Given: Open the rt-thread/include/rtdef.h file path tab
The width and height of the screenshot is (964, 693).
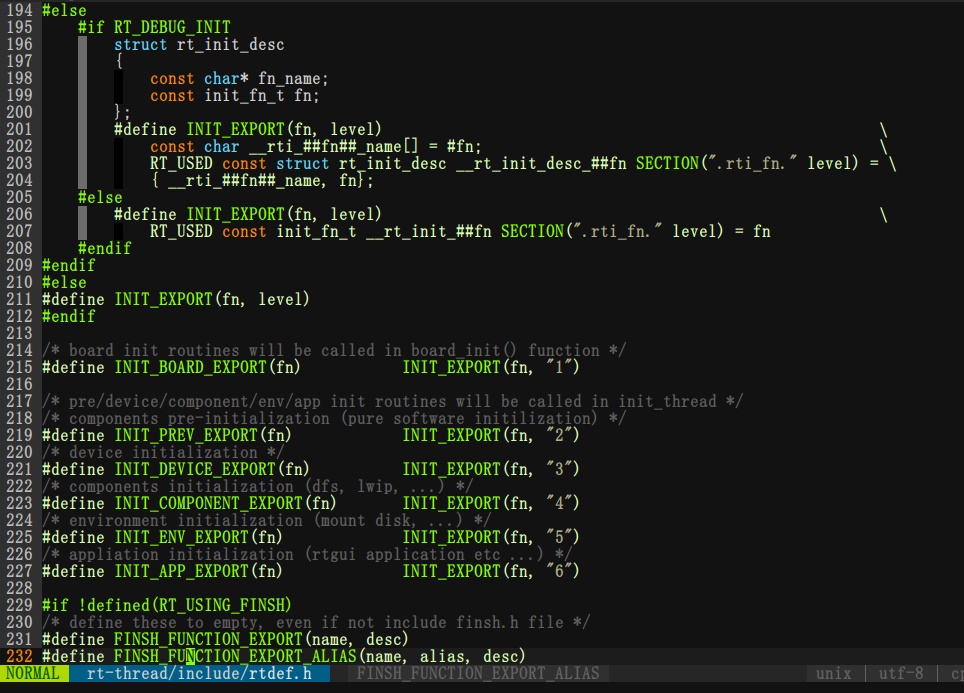Looking at the screenshot, I should point(200,673).
